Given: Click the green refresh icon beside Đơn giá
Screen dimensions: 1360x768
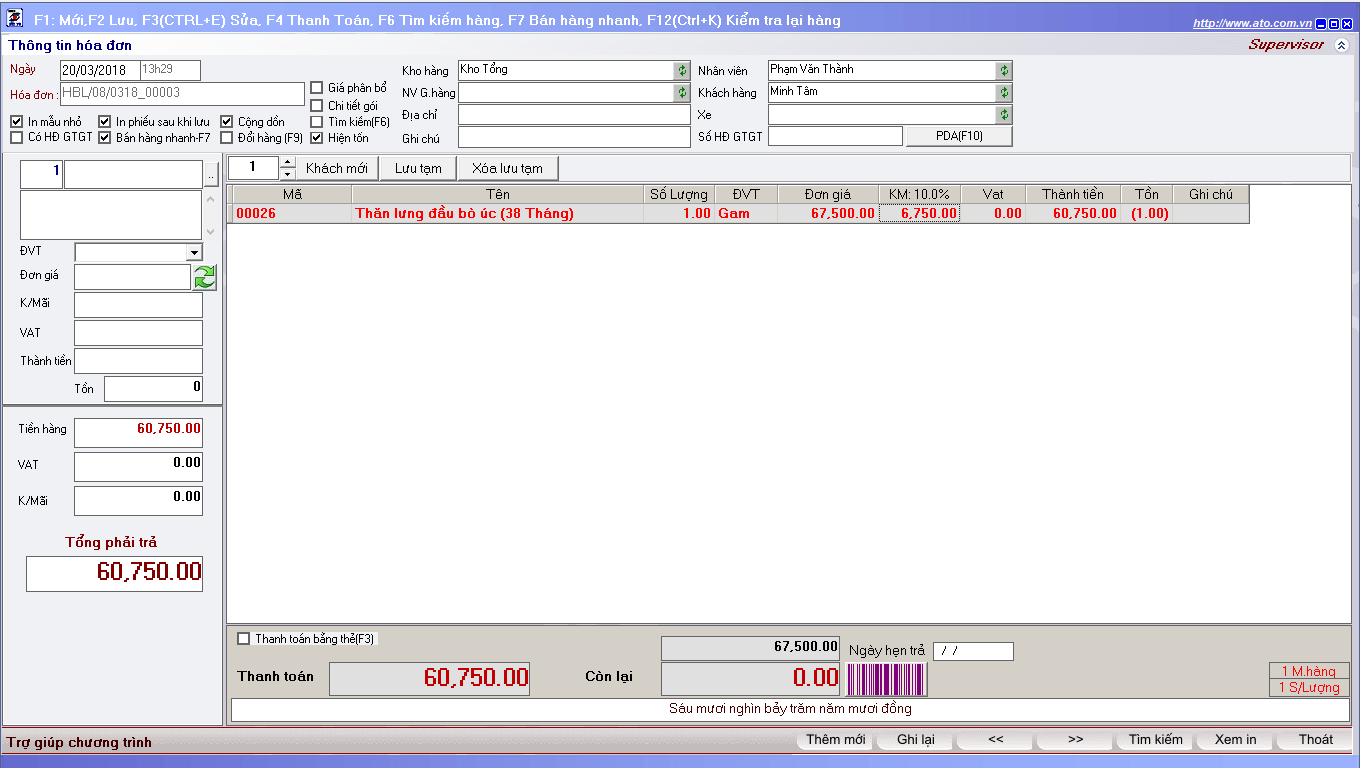Looking at the screenshot, I should [205, 277].
